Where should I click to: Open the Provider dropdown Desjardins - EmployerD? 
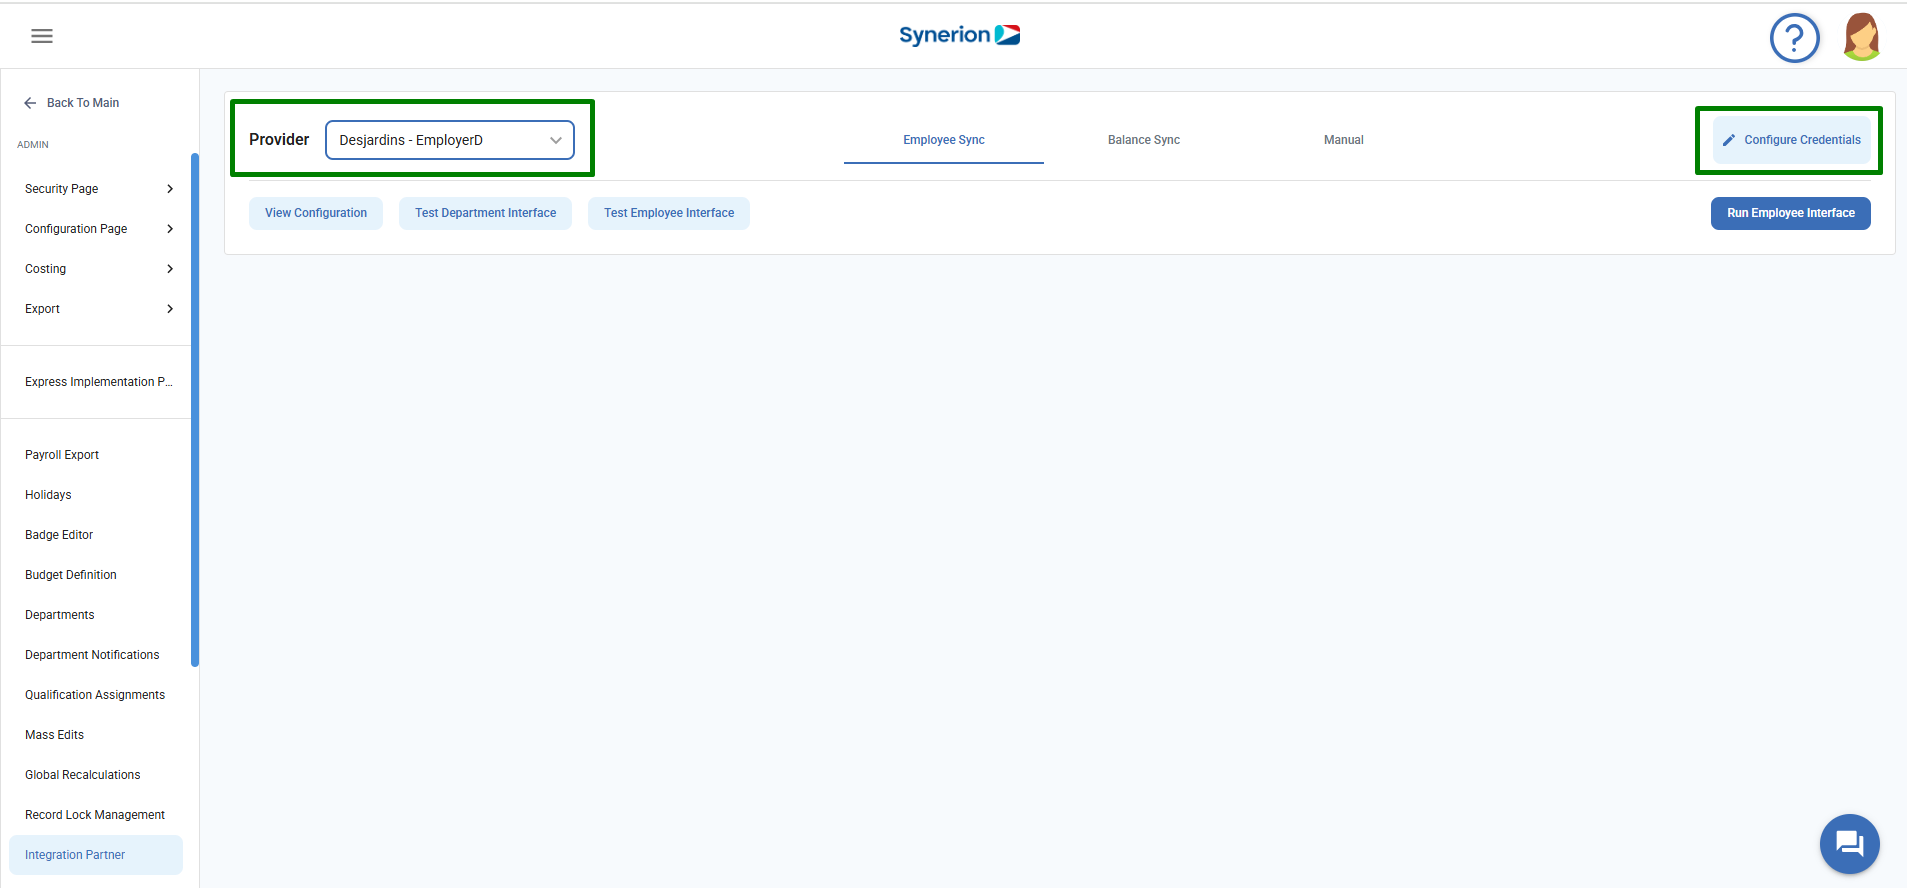click(450, 140)
